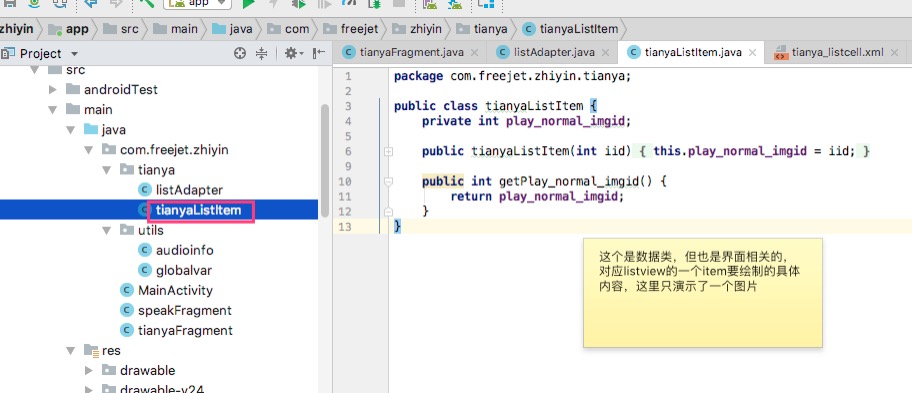Open listAdapter class in tree
This screenshot has width=912, height=393.
coord(181,190)
